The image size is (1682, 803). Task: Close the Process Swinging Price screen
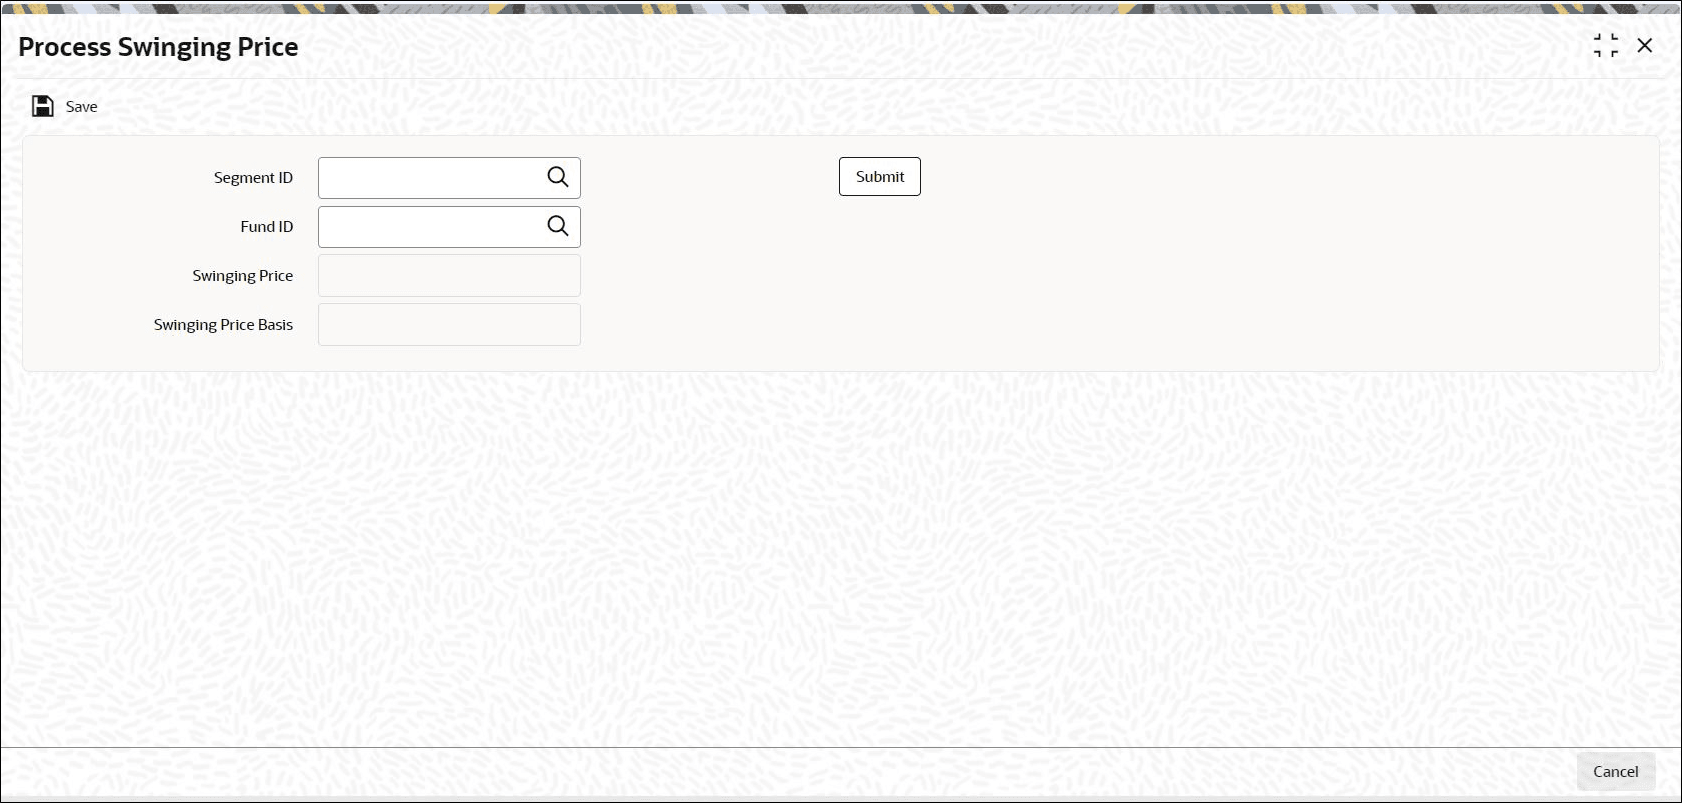[x=1645, y=45]
